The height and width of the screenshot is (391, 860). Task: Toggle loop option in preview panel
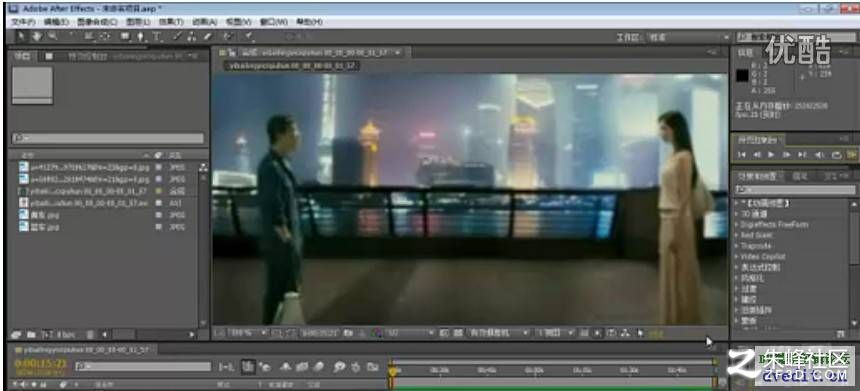pos(836,155)
